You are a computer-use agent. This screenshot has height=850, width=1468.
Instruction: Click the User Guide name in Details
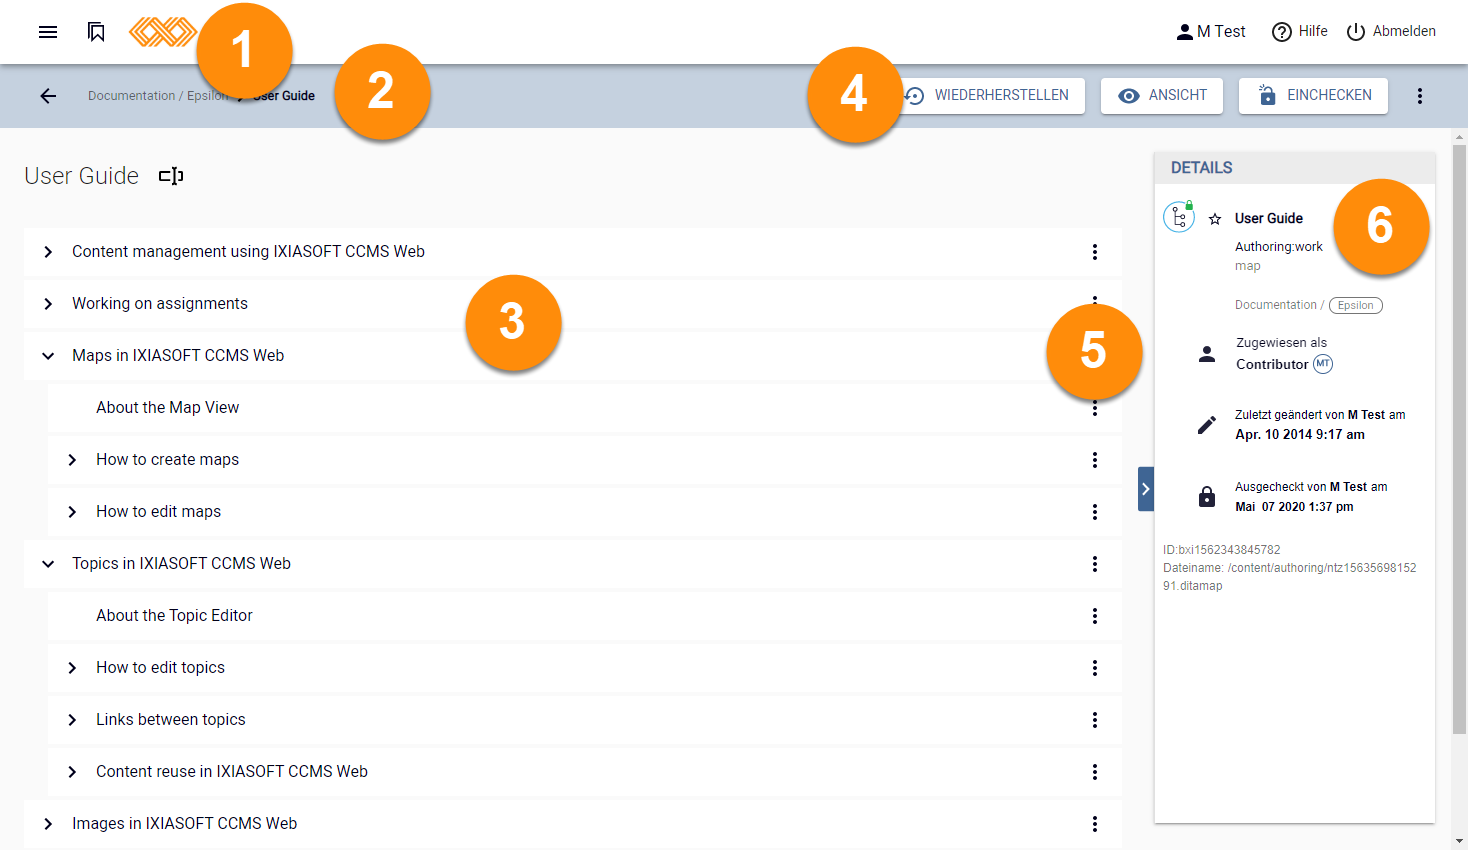pyautogui.click(x=1269, y=219)
